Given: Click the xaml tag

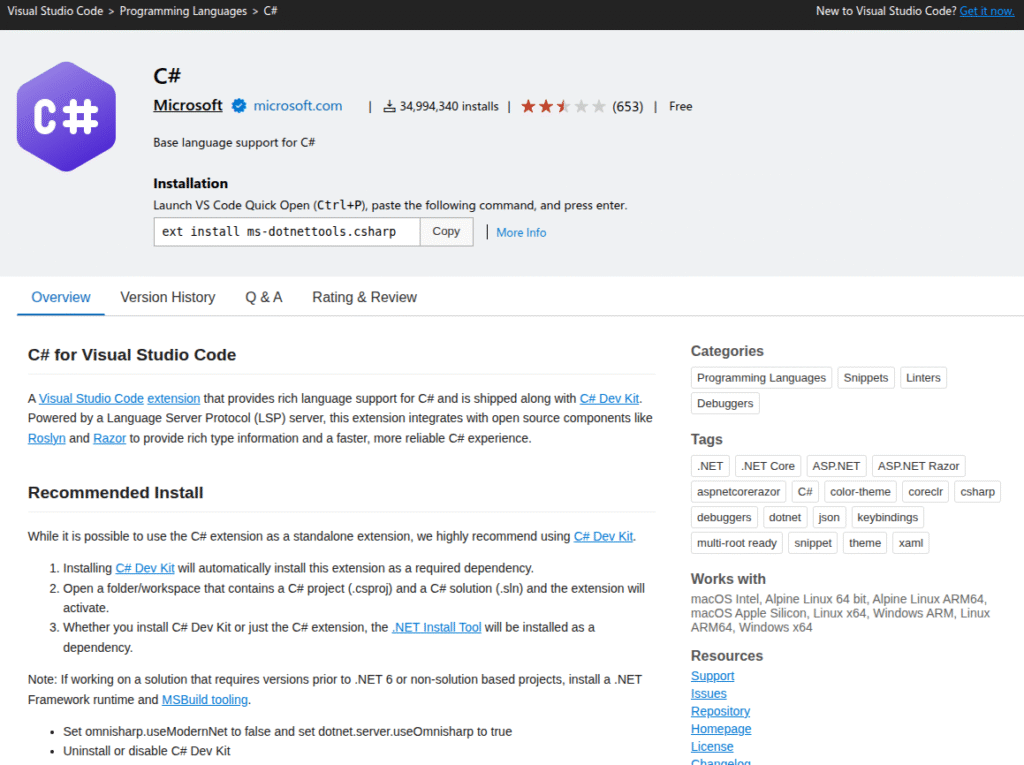Looking at the screenshot, I should 911,542.
